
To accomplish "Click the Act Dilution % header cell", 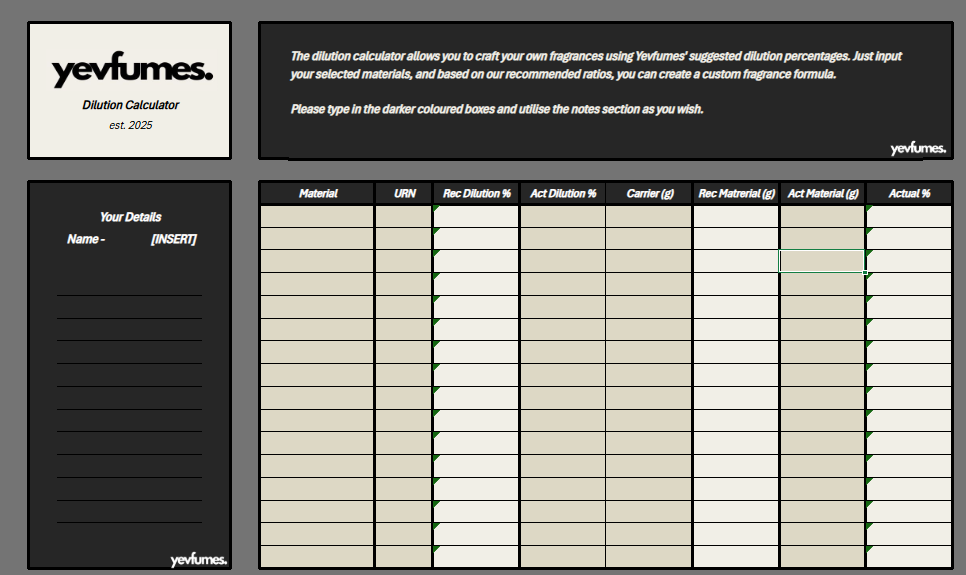I will point(562,193).
